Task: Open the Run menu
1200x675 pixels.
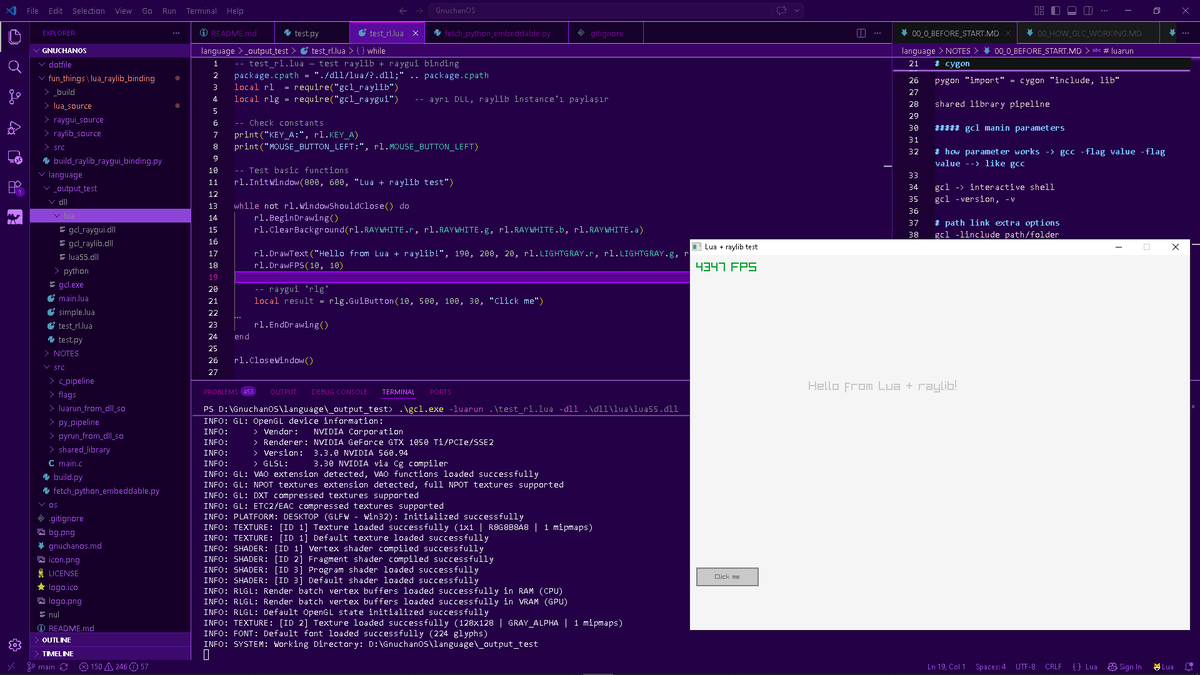Action: coord(169,10)
